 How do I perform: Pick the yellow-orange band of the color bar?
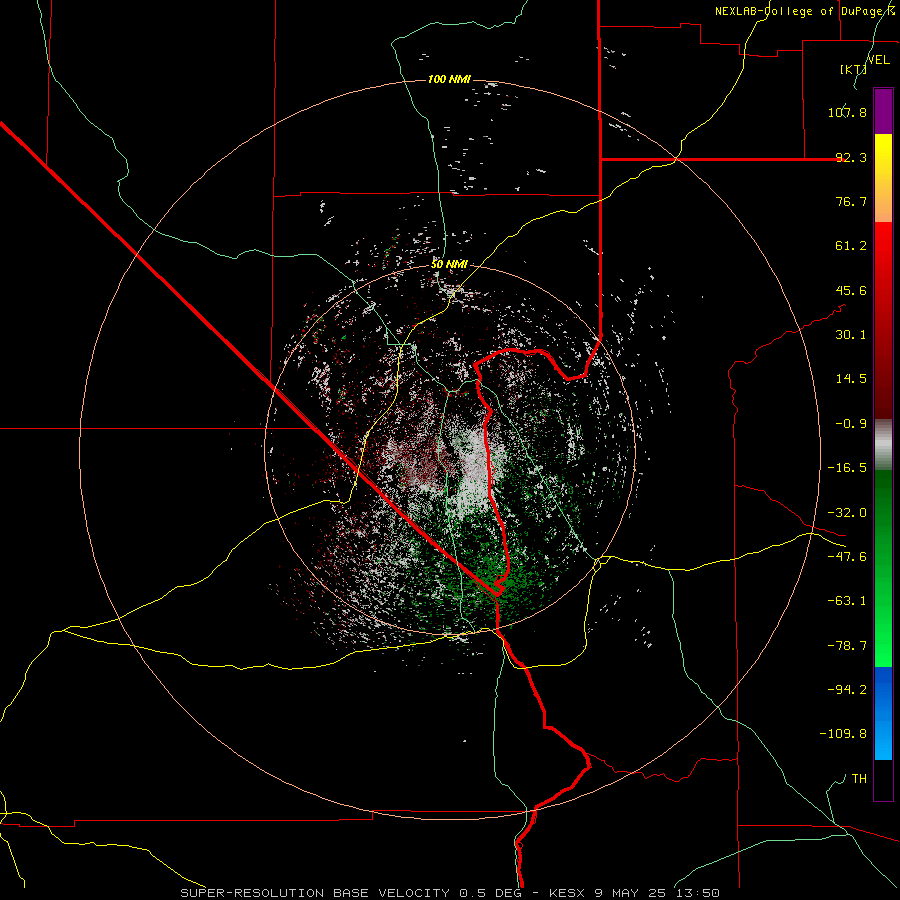[883, 178]
